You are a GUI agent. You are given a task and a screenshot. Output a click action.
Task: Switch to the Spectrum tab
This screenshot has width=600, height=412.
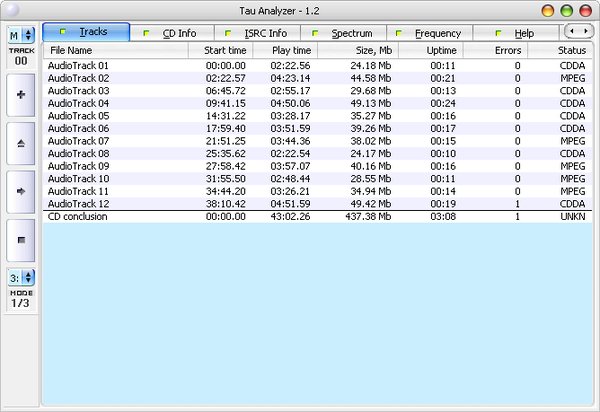[344, 33]
